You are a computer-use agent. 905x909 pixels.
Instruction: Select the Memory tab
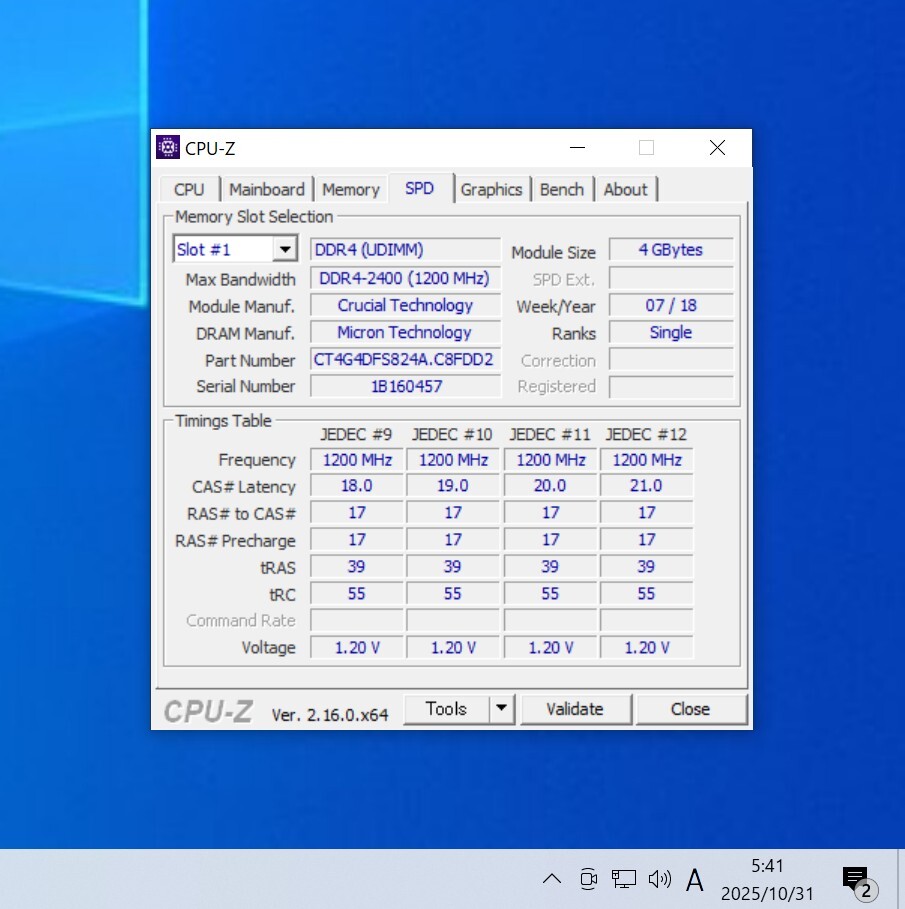[350, 190]
